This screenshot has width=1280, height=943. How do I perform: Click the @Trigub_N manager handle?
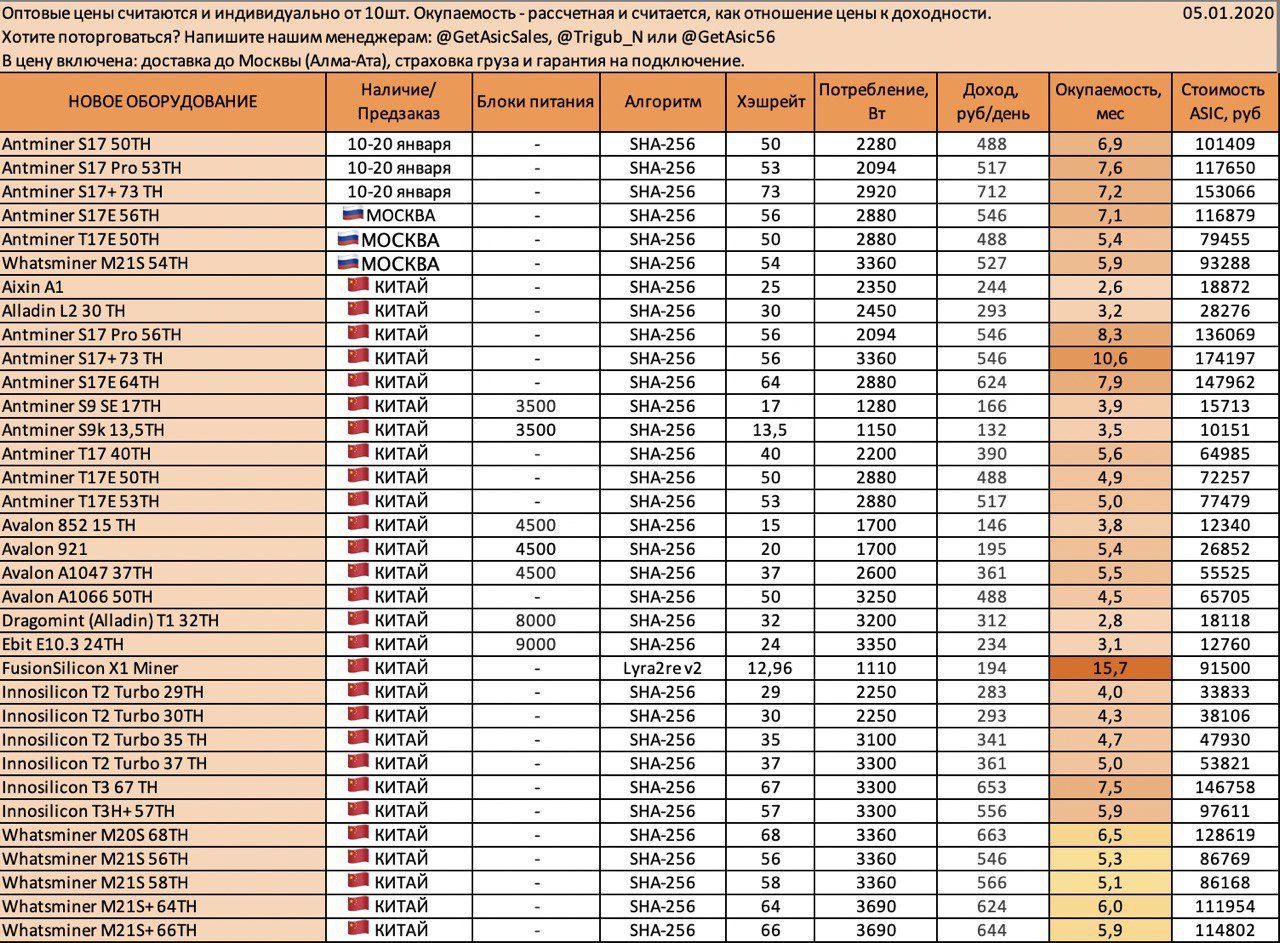coord(601,37)
